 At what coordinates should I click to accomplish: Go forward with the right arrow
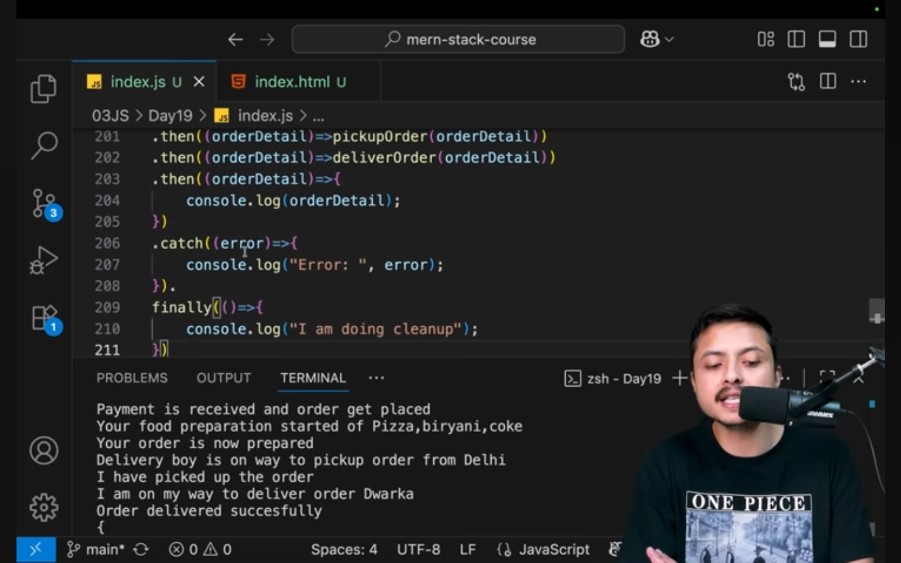point(267,40)
